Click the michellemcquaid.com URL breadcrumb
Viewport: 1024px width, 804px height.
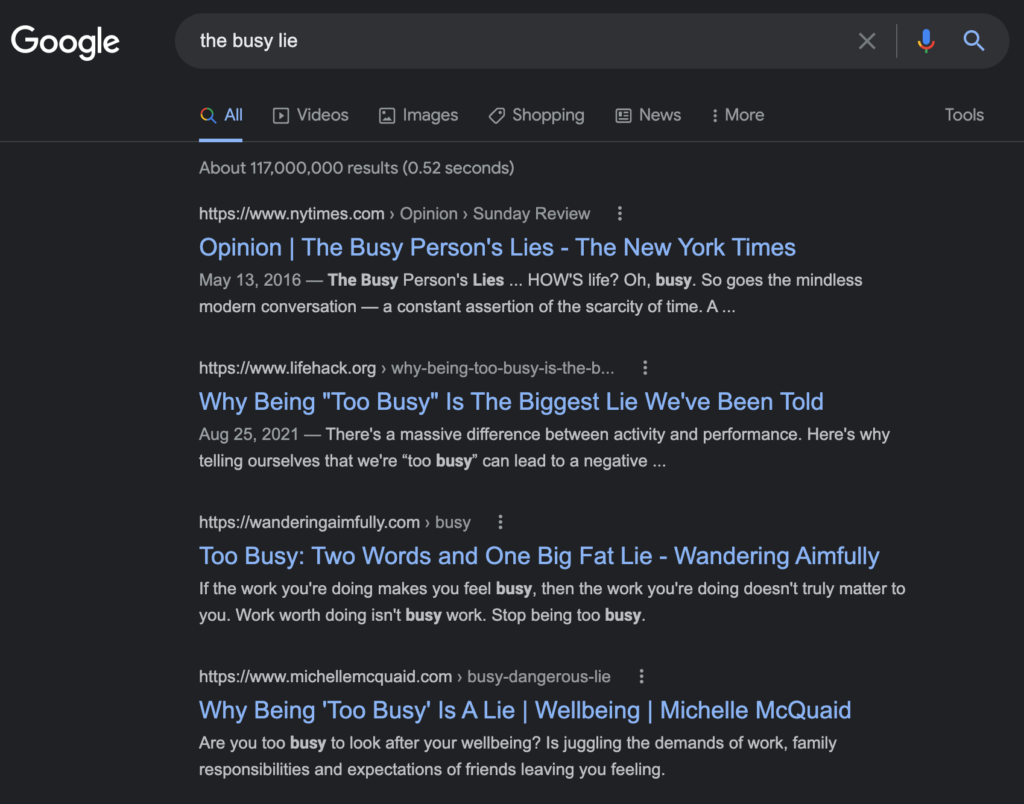(404, 676)
